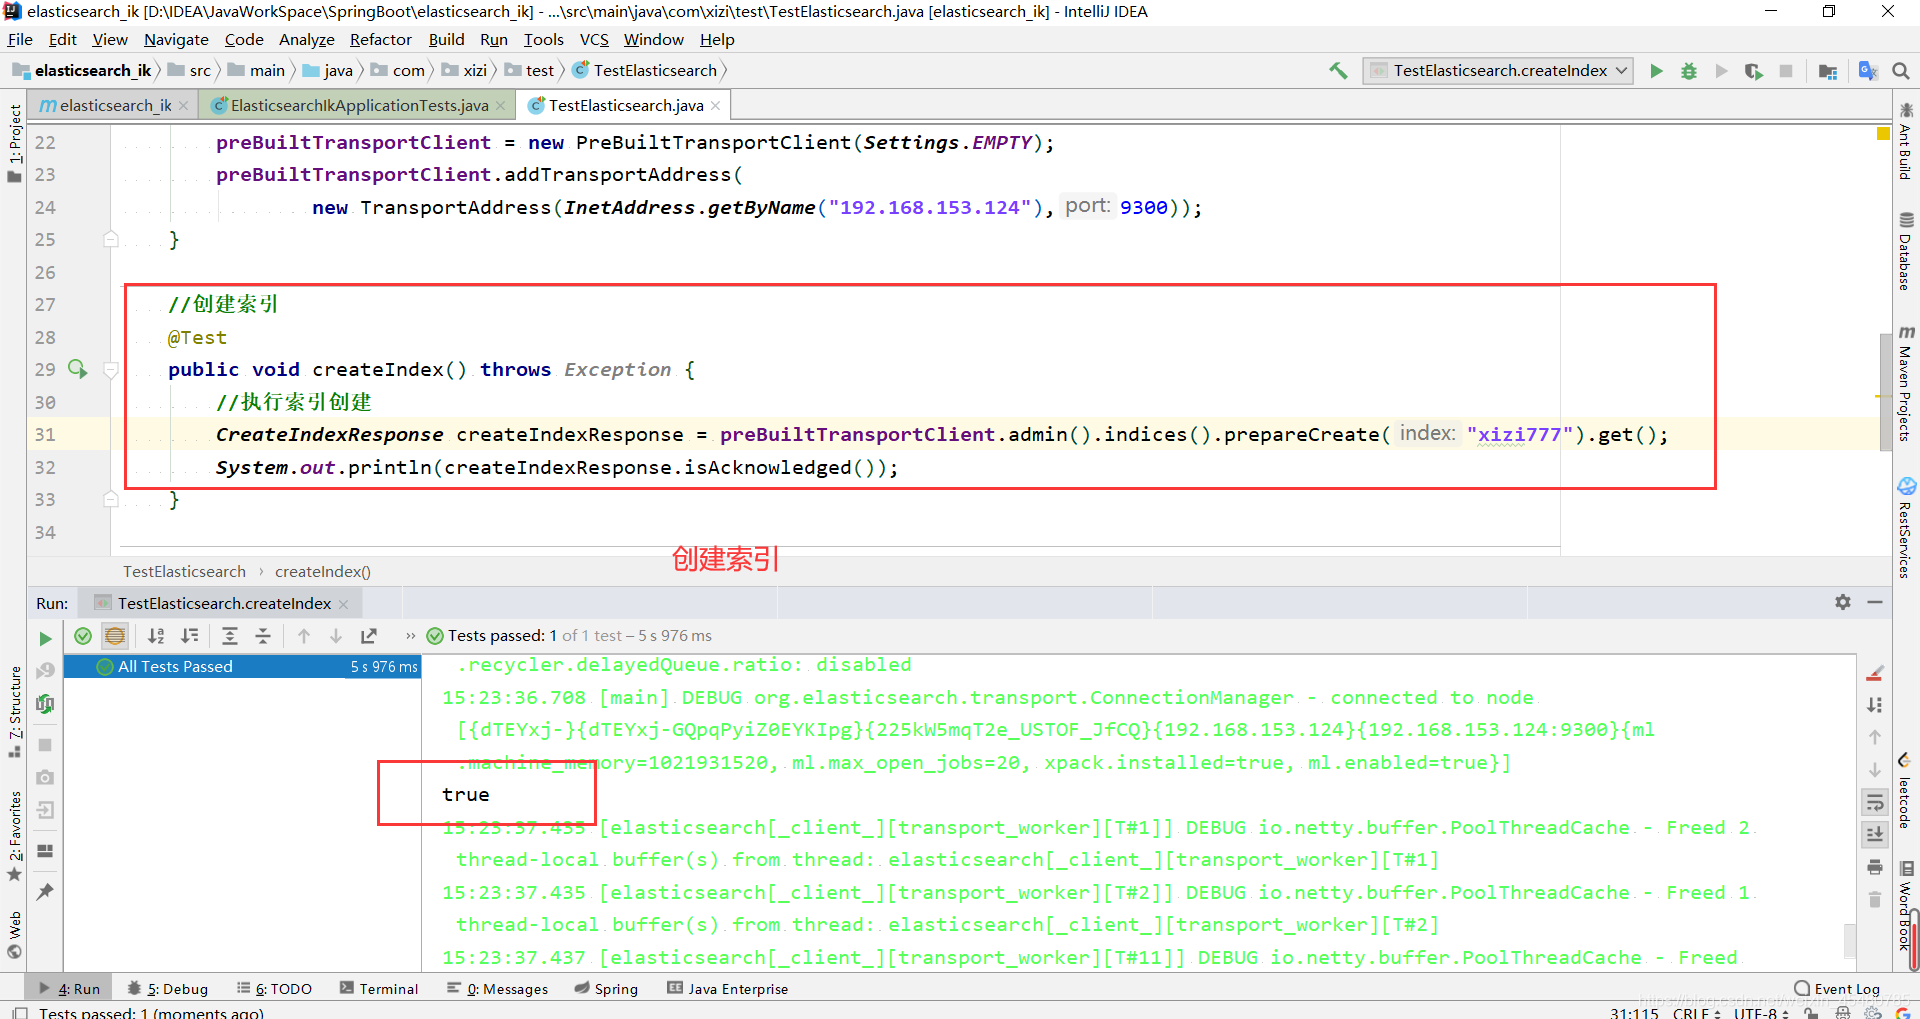Open the File menu
The height and width of the screenshot is (1019, 1920).
20,39
